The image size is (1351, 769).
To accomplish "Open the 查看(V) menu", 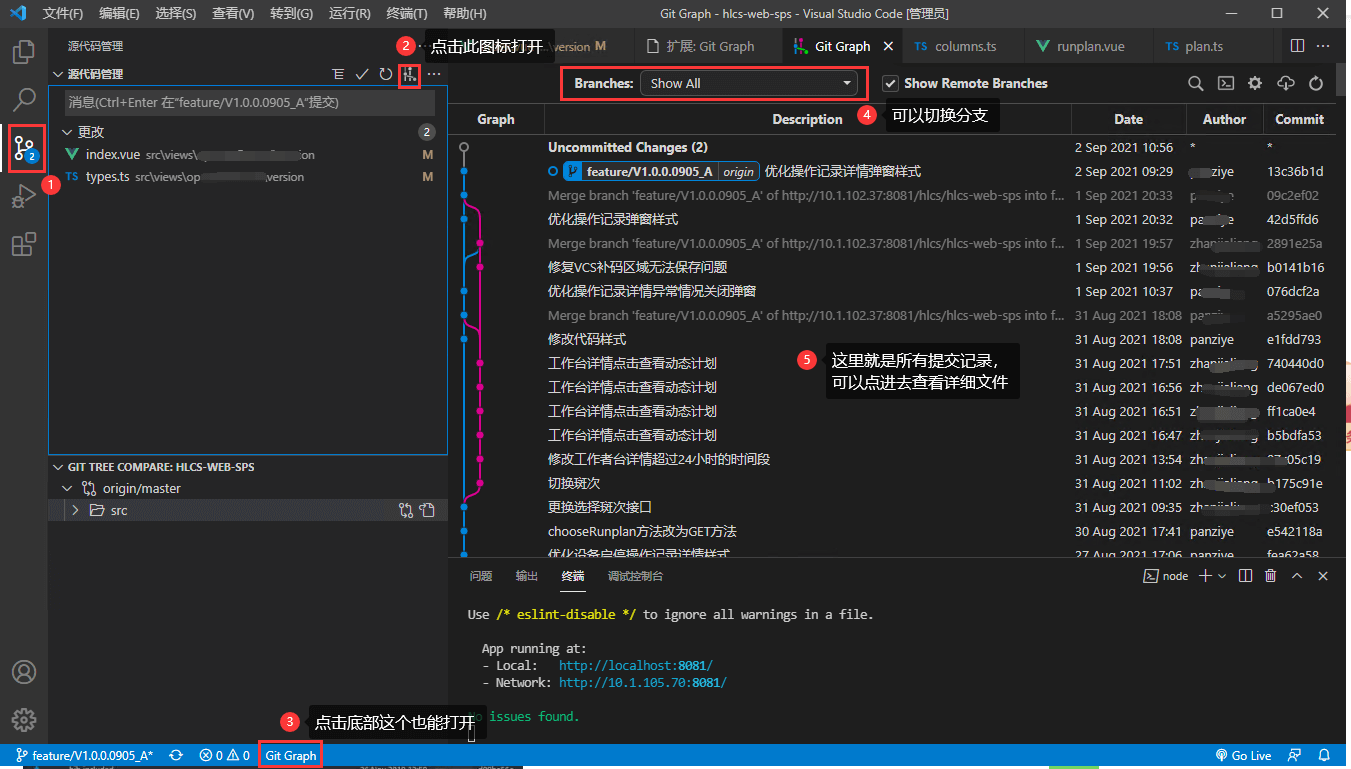I will point(233,14).
